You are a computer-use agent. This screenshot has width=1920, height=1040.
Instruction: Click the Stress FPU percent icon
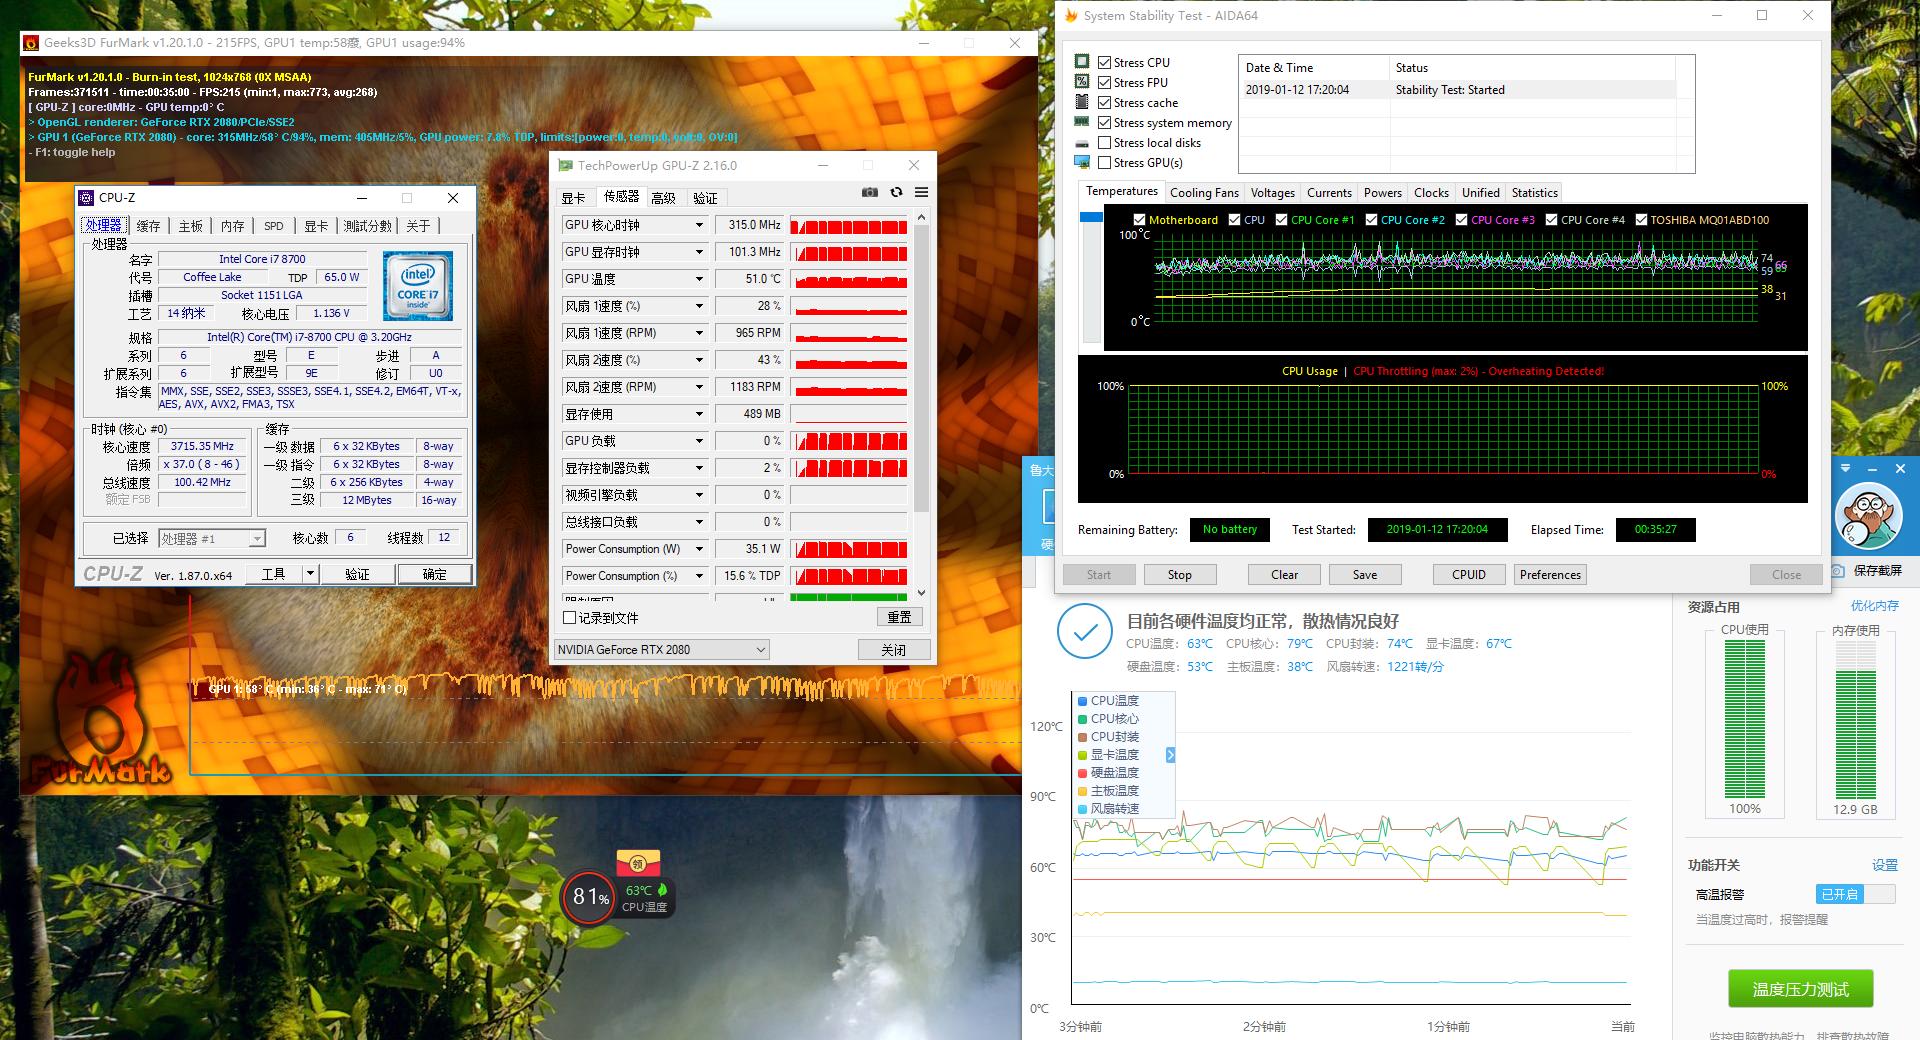pyautogui.click(x=1082, y=82)
